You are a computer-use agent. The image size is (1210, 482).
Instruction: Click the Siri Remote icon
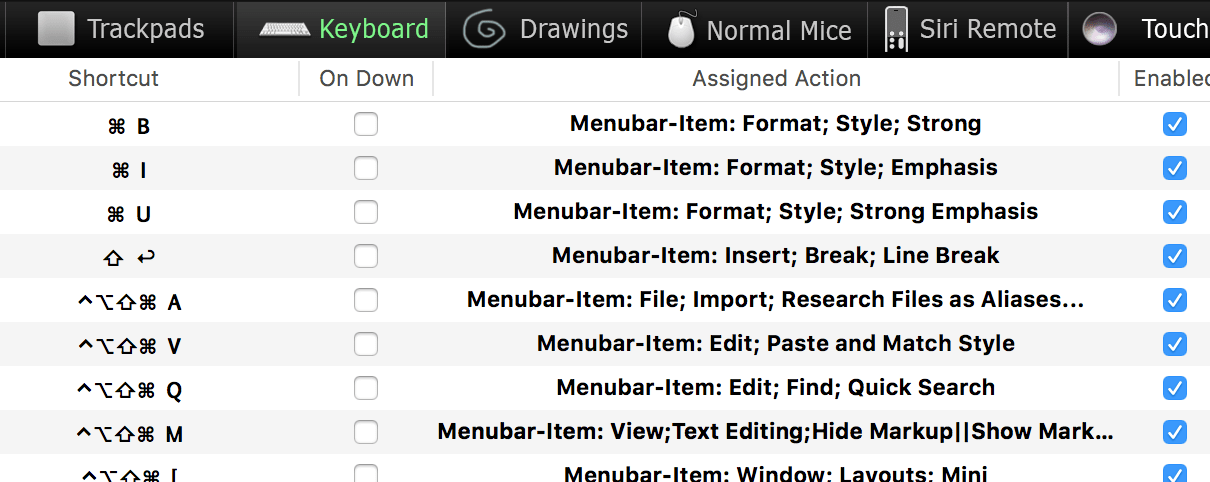pos(896,30)
